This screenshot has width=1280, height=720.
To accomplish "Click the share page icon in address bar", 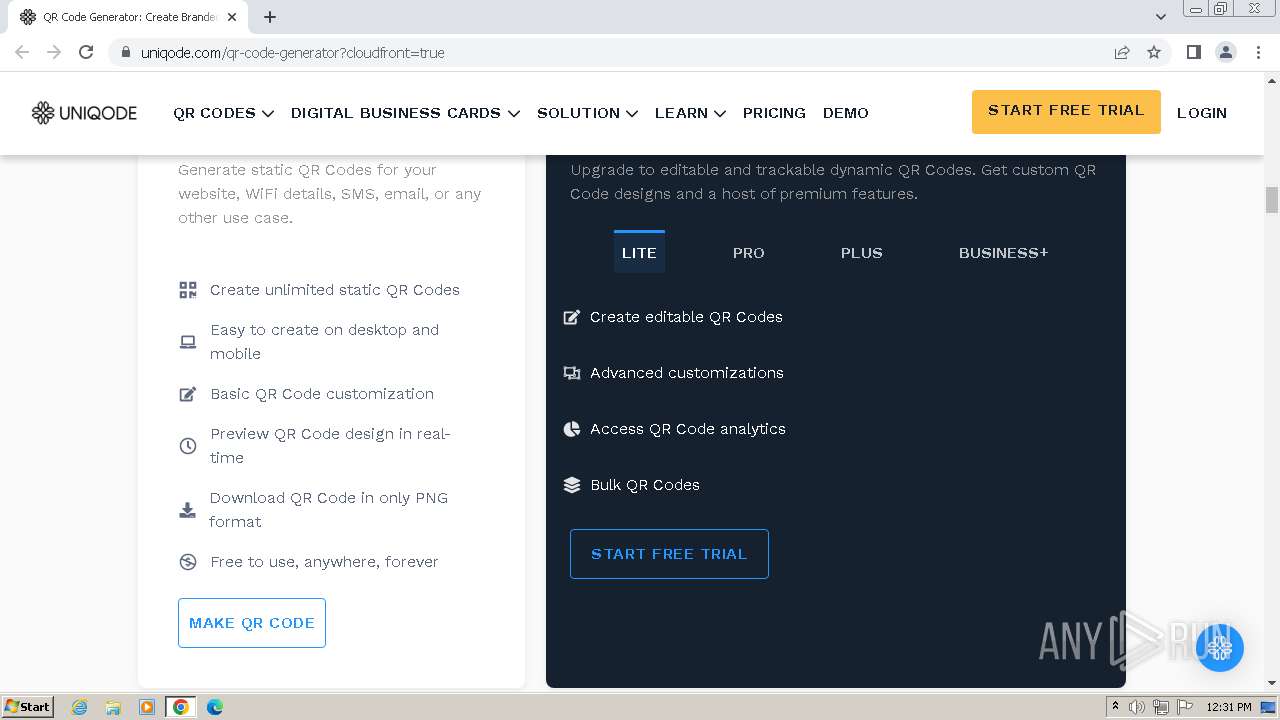I will pos(1122,52).
